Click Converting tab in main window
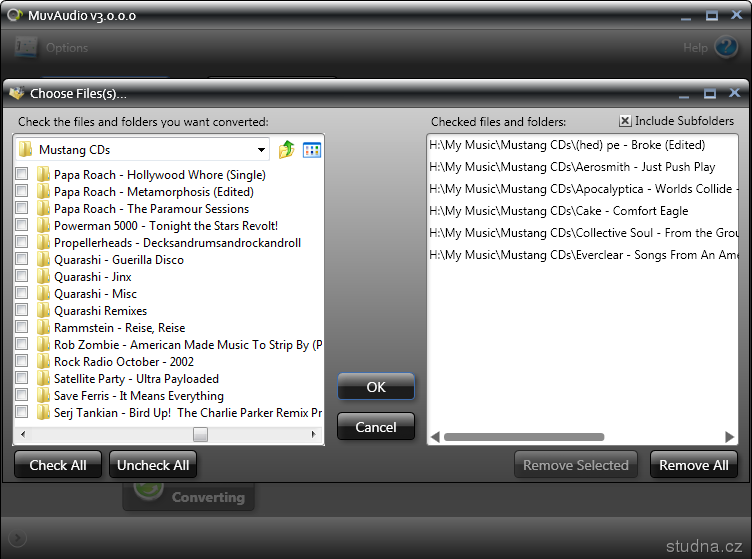The height and width of the screenshot is (559, 752). click(188, 496)
